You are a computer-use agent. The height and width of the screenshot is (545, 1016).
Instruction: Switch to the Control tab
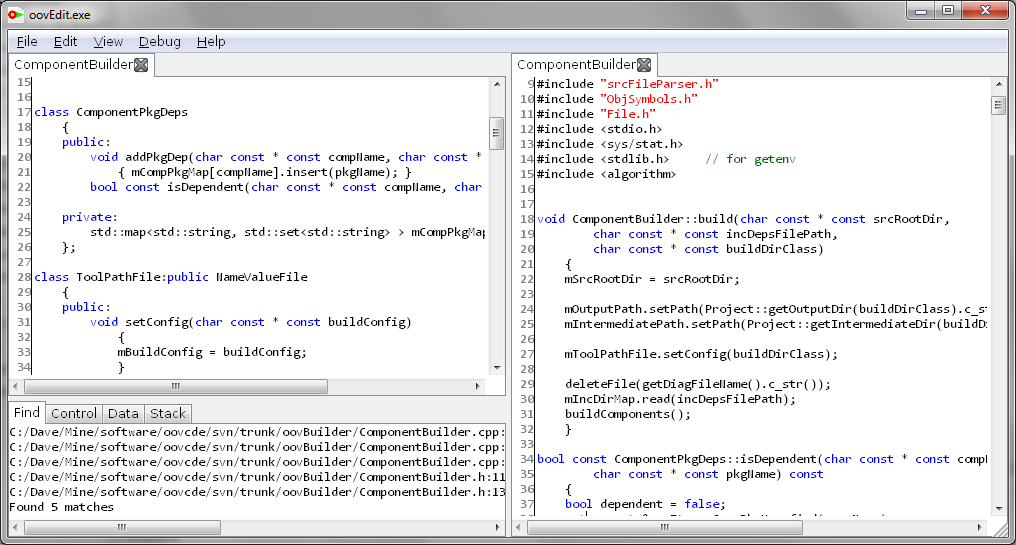(x=74, y=413)
